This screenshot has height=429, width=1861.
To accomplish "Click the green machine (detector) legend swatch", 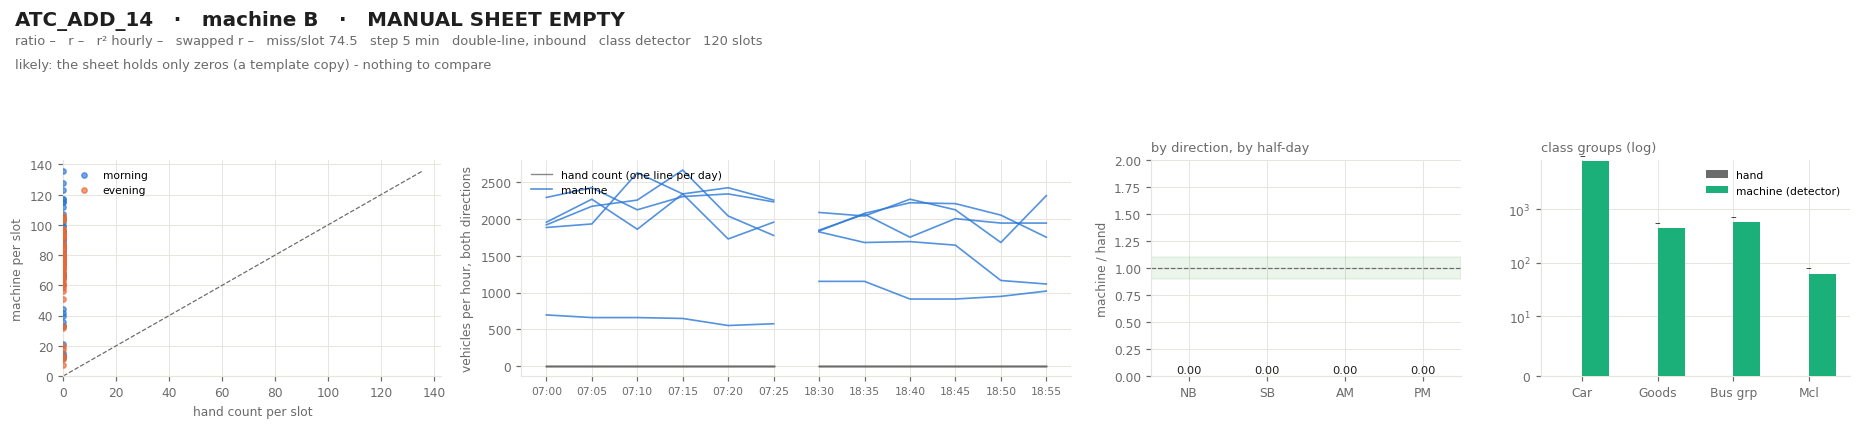I will tap(1717, 190).
